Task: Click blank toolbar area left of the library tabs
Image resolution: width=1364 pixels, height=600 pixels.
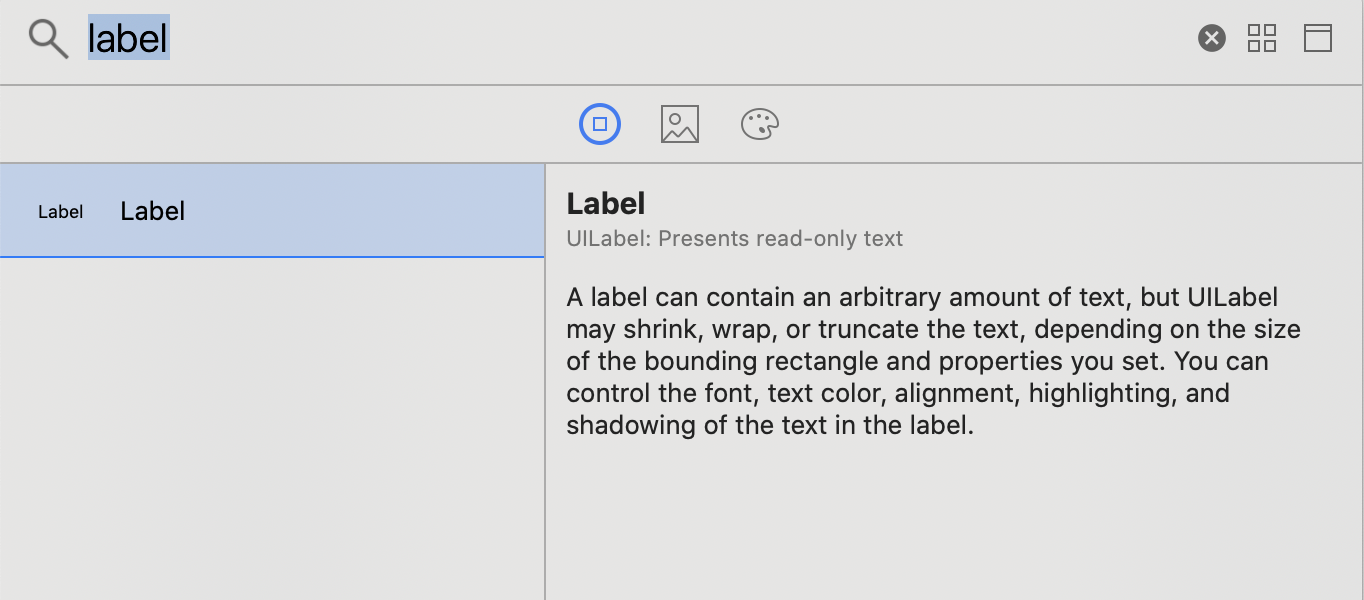Action: 280,125
